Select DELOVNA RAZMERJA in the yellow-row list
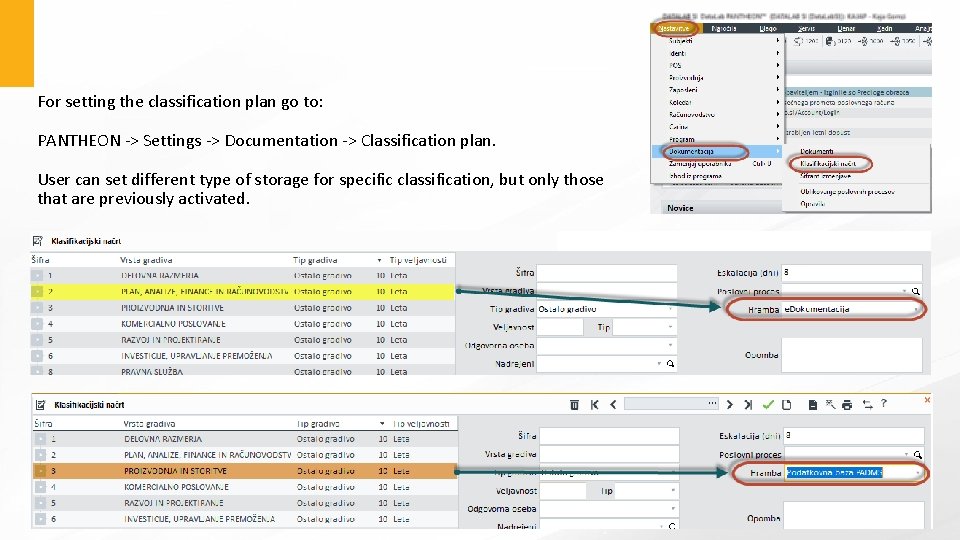 [x=242, y=276]
